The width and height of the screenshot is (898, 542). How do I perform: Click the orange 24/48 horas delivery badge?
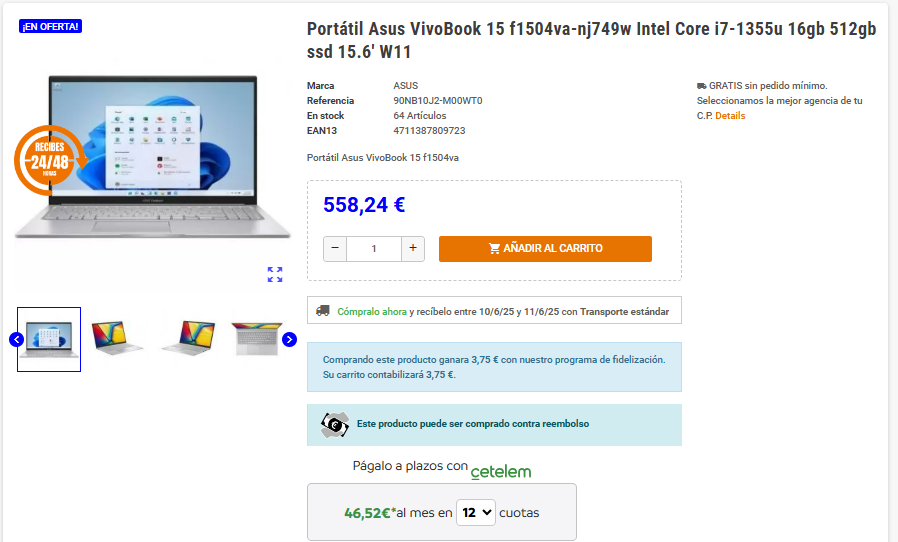(x=50, y=160)
